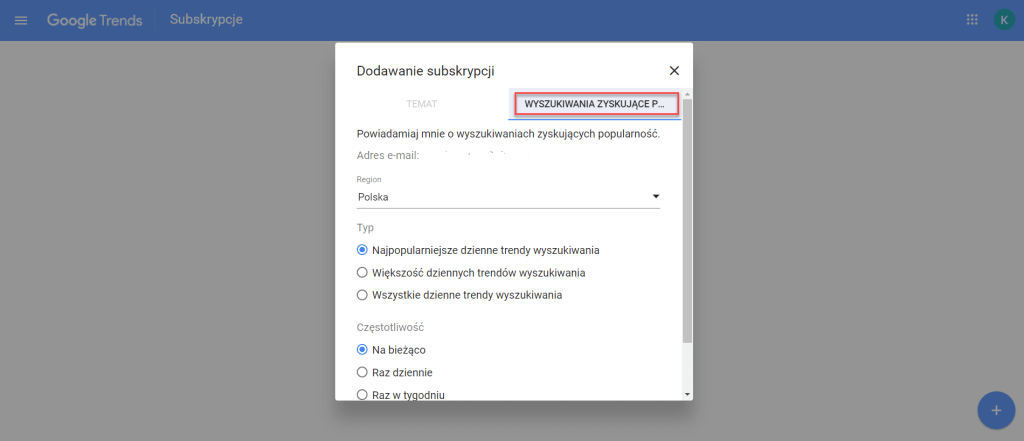Viewport: 1024px width, 441px height.
Task: Click the Google Trends logo
Action: [x=95, y=20]
